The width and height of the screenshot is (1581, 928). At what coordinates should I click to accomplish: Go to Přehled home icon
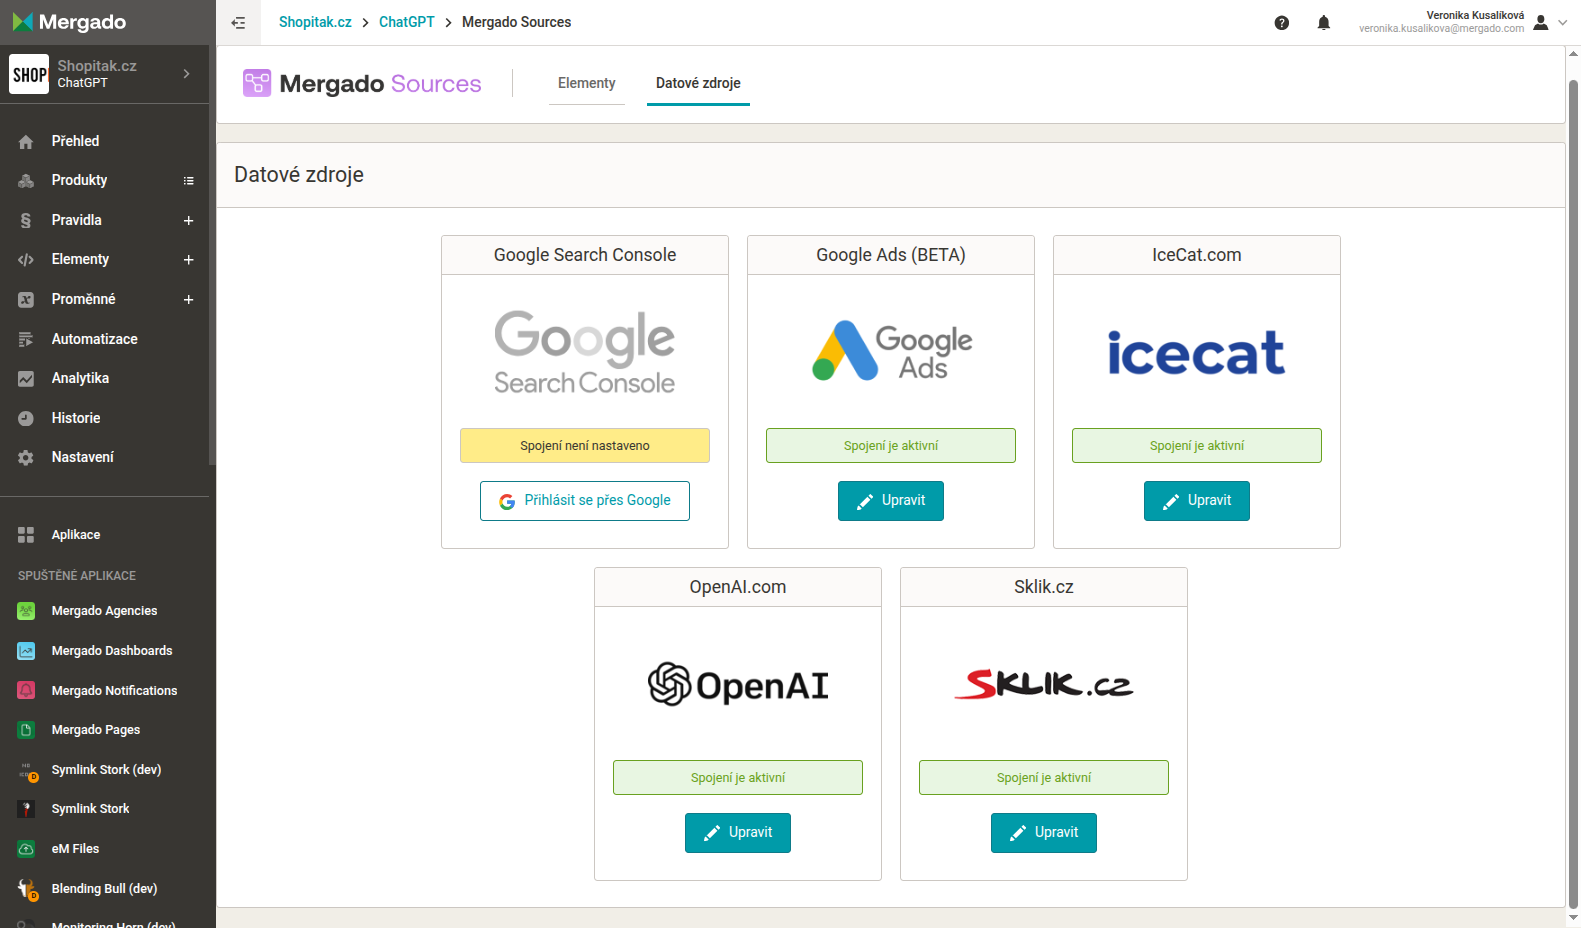pyautogui.click(x=26, y=142)
